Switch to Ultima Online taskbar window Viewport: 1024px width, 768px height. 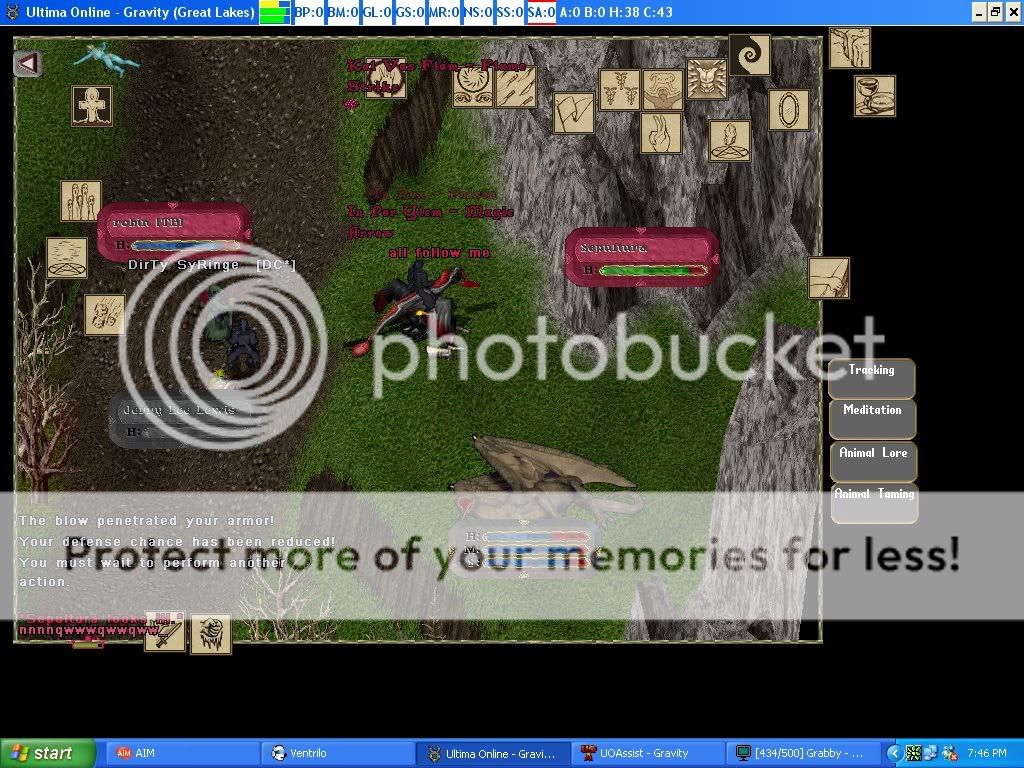click(x=494, y=753)
